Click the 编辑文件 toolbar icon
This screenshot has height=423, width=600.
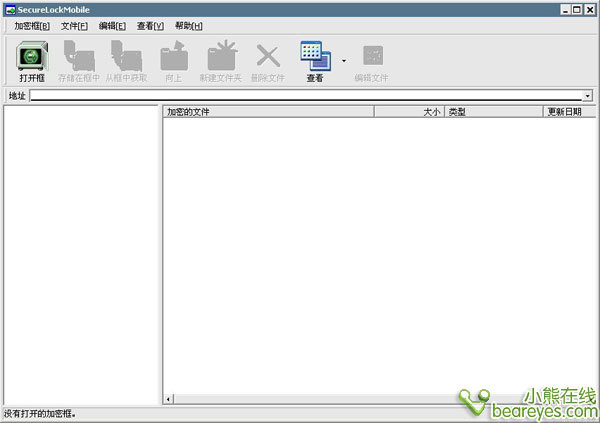[x=373, y=56]
